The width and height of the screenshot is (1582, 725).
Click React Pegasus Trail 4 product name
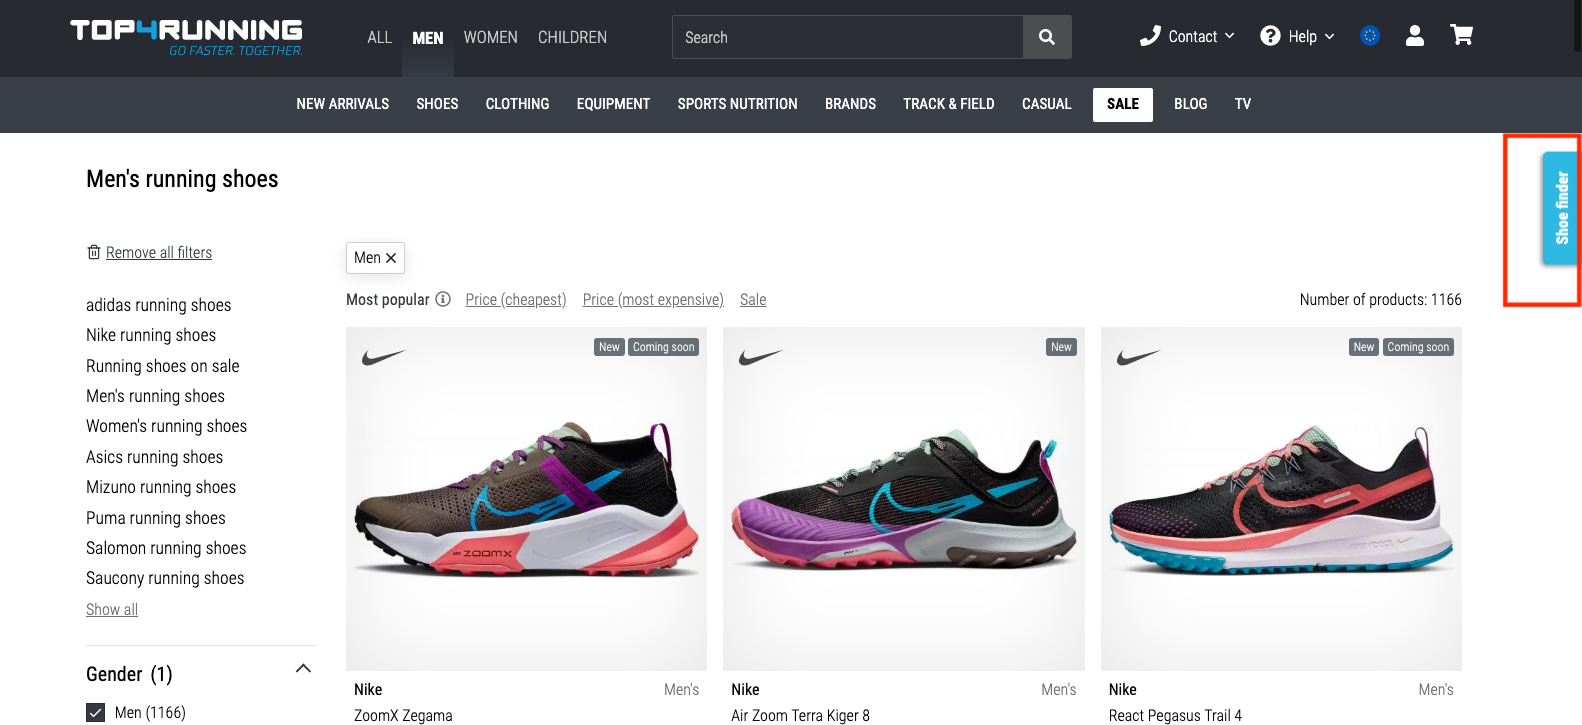click(1175, 715)
